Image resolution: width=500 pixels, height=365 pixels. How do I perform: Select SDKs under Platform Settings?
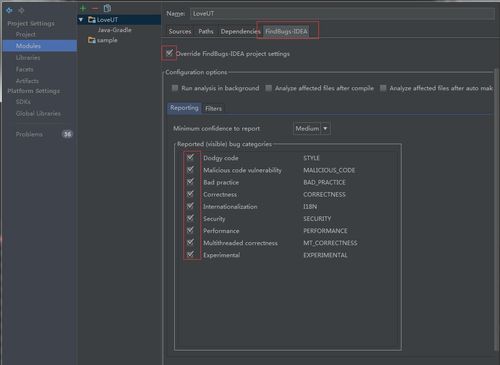click(x=23, y=102)
